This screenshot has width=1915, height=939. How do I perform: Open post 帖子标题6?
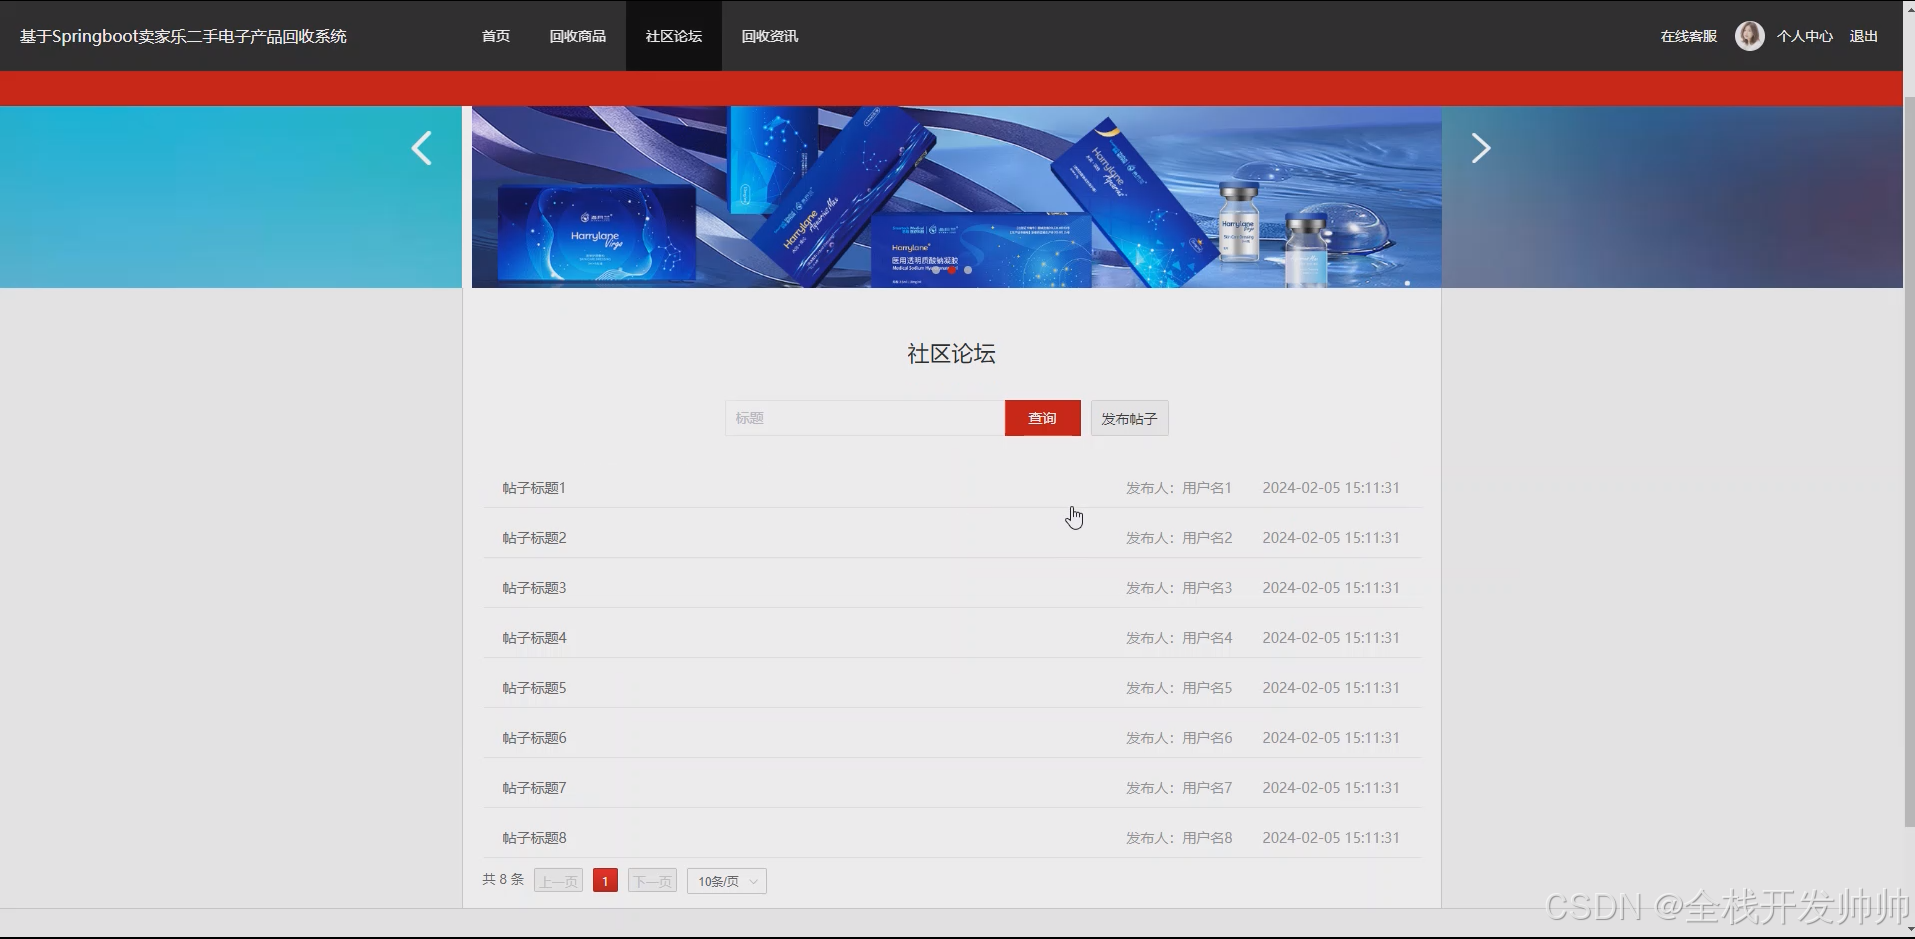pos(534,738)
